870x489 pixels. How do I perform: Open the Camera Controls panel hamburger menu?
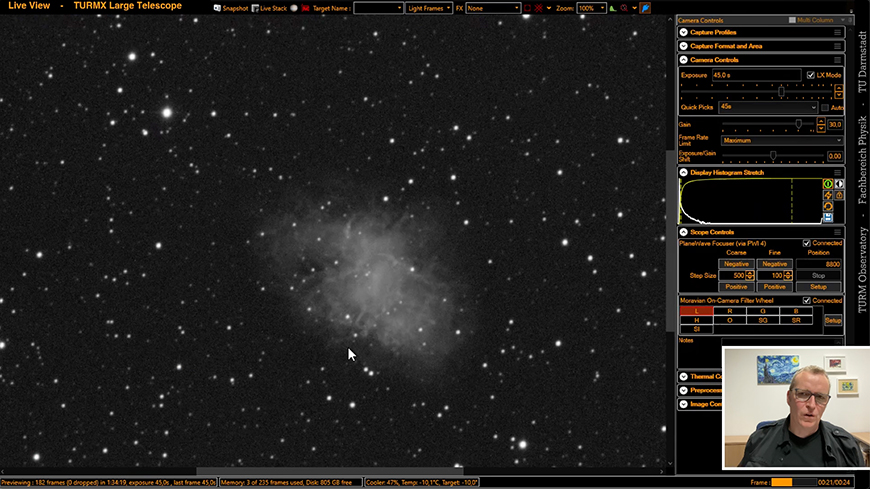tap(838, 60)
